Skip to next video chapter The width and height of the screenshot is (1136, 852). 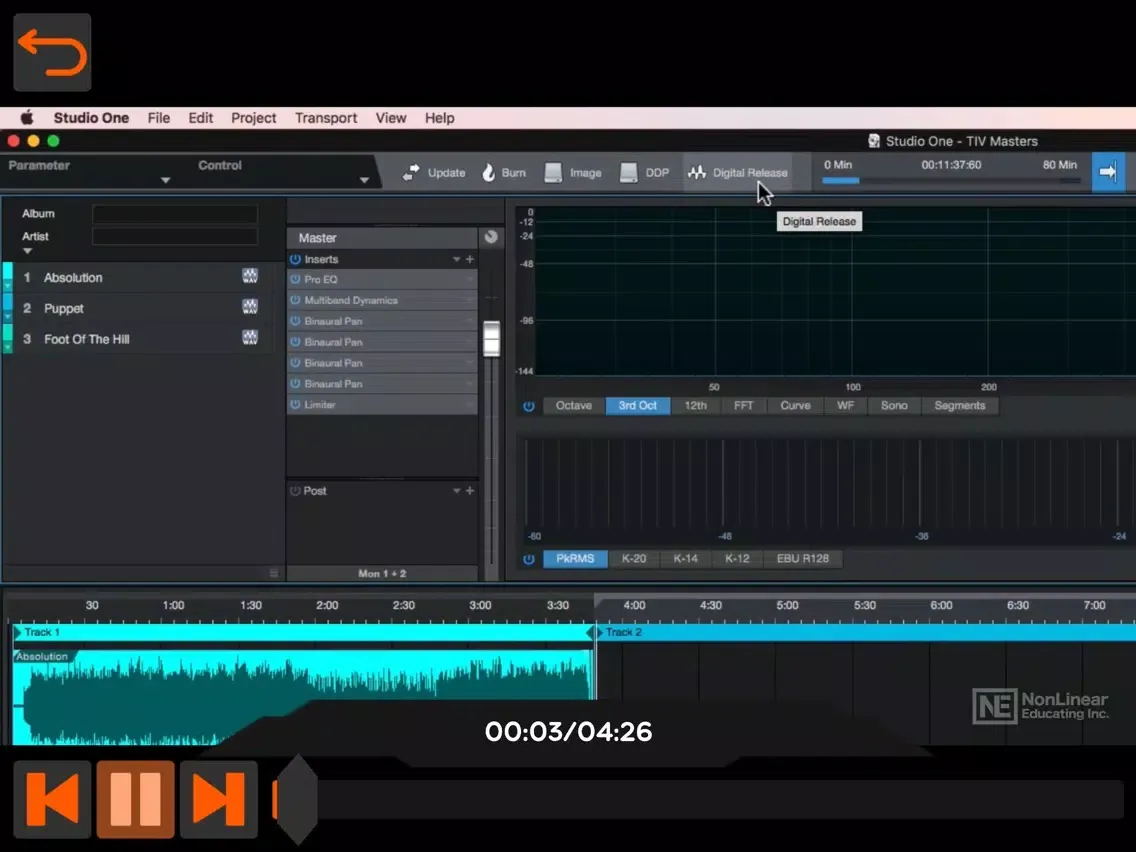coord(219,799)
